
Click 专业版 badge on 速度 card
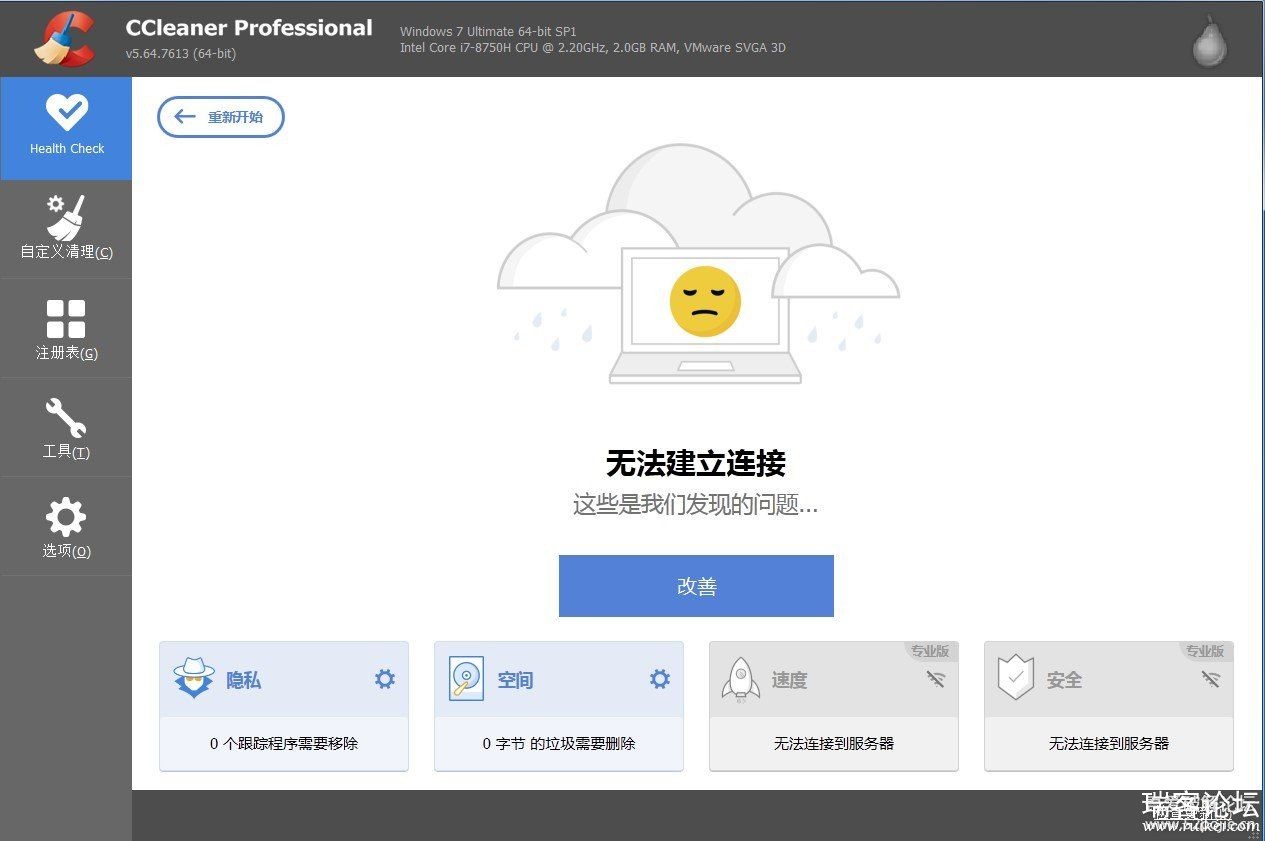click(929, 651)
